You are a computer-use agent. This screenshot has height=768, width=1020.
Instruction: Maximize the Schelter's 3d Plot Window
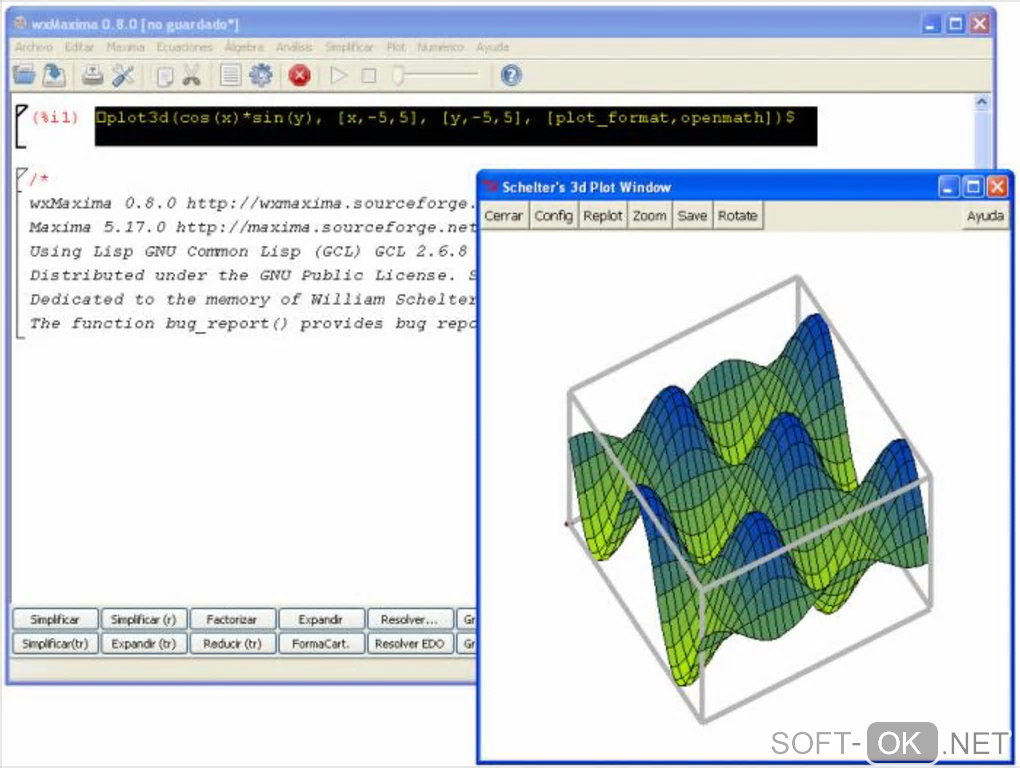click(973, 187)
